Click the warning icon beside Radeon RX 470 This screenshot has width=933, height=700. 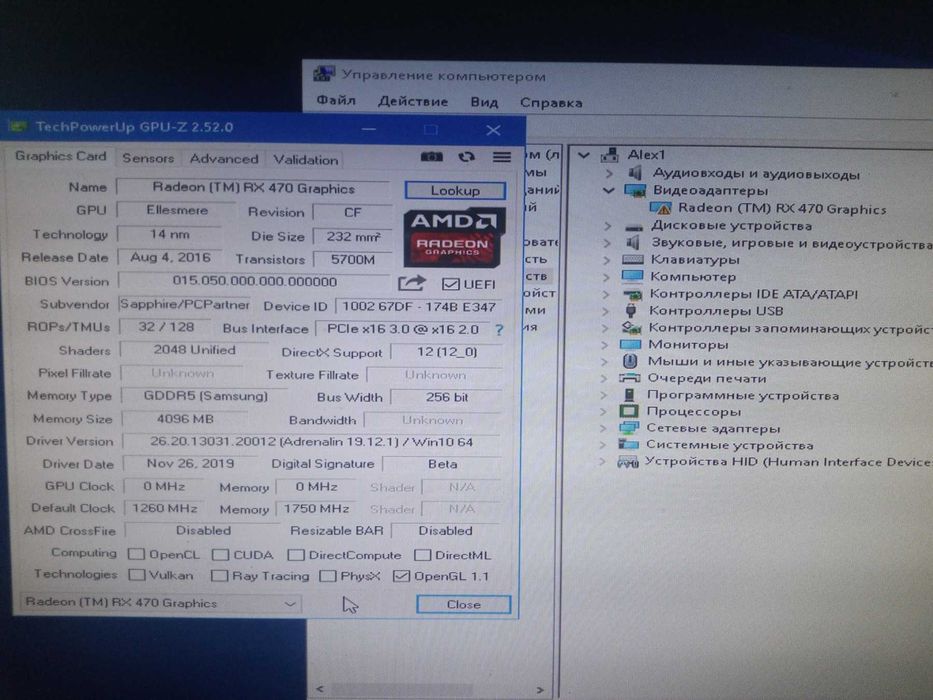pos(660,208)
